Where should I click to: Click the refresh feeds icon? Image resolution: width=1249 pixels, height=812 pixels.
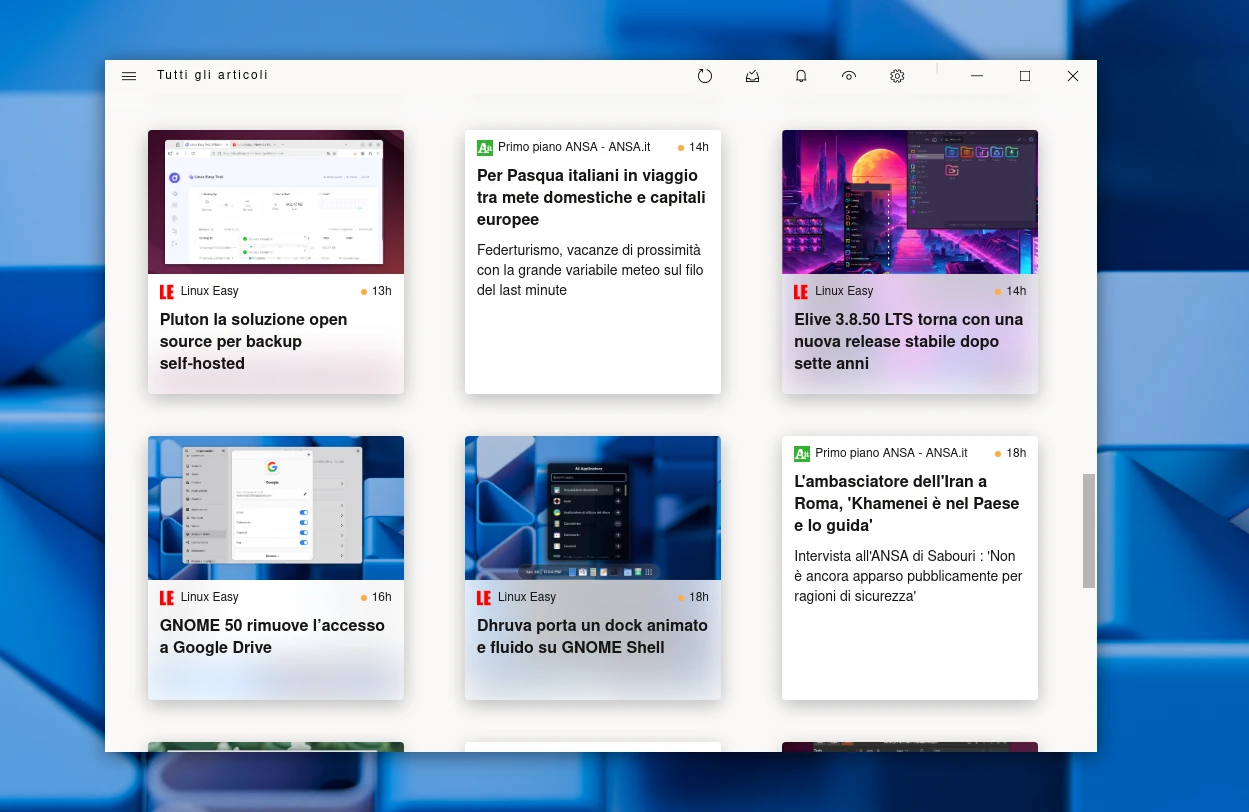tap(705, 76)
